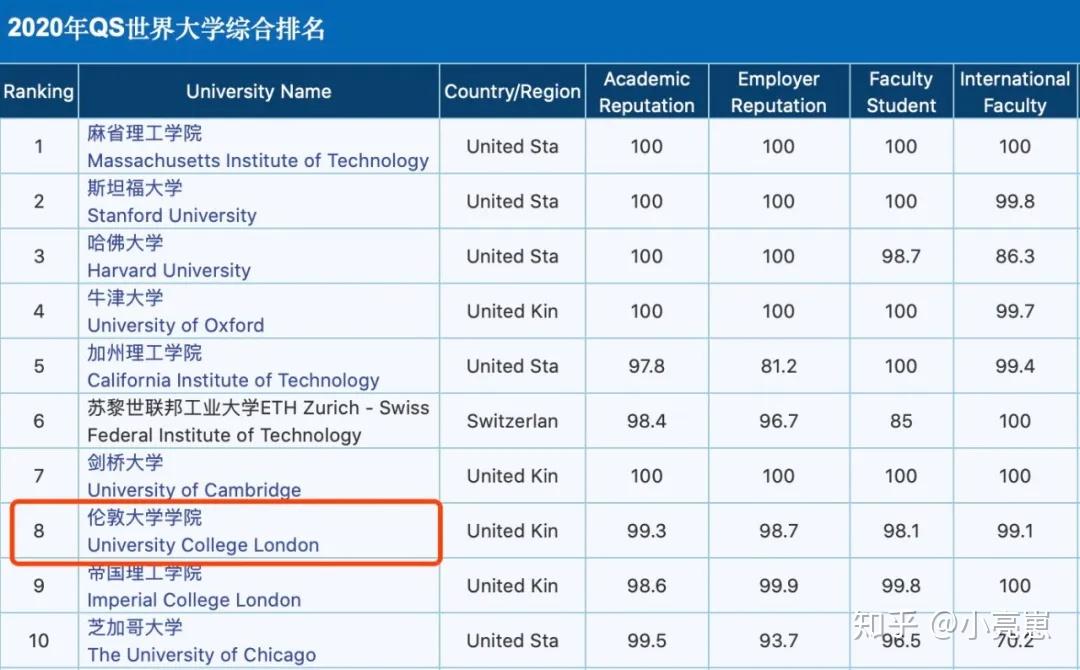1080x670 pixels.
Task: Open the University of Oxford link
Action: pos(176,325)
